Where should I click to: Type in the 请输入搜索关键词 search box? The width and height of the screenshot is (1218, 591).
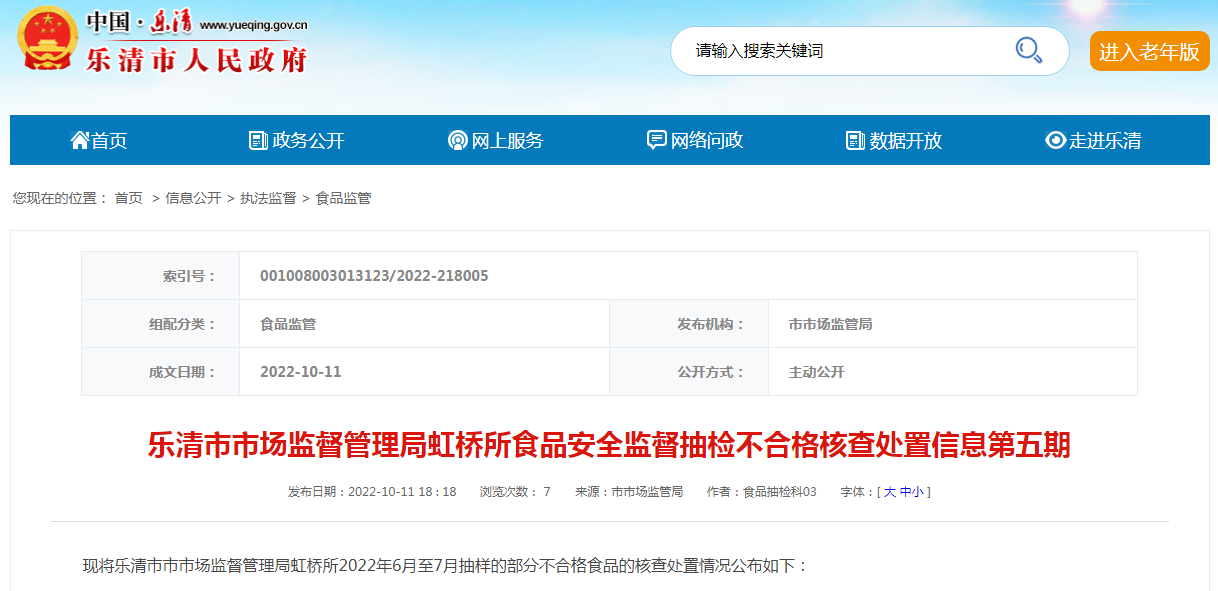pyautogui.click(x=840, y=51)
